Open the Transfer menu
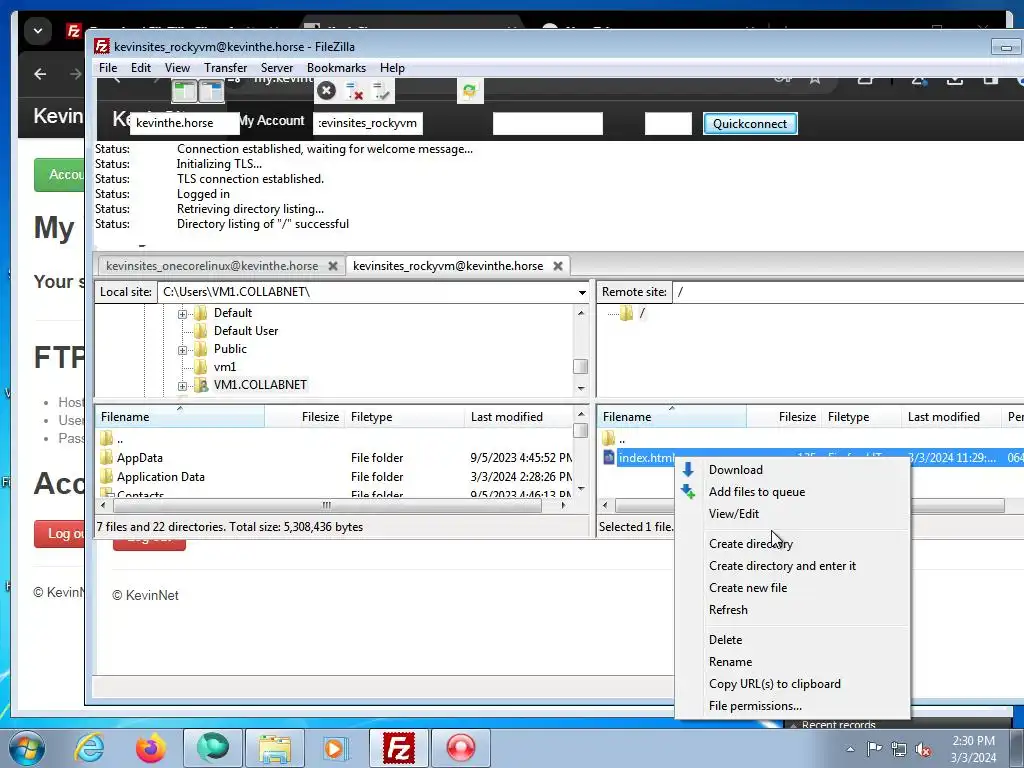 [225, 68]
